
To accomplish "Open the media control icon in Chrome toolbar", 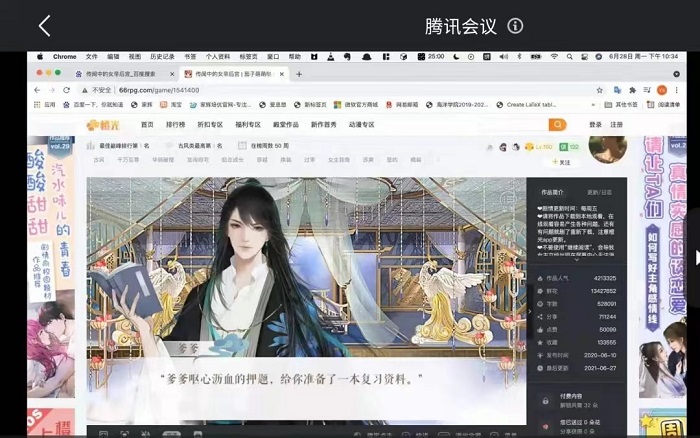I will (647, 90).
